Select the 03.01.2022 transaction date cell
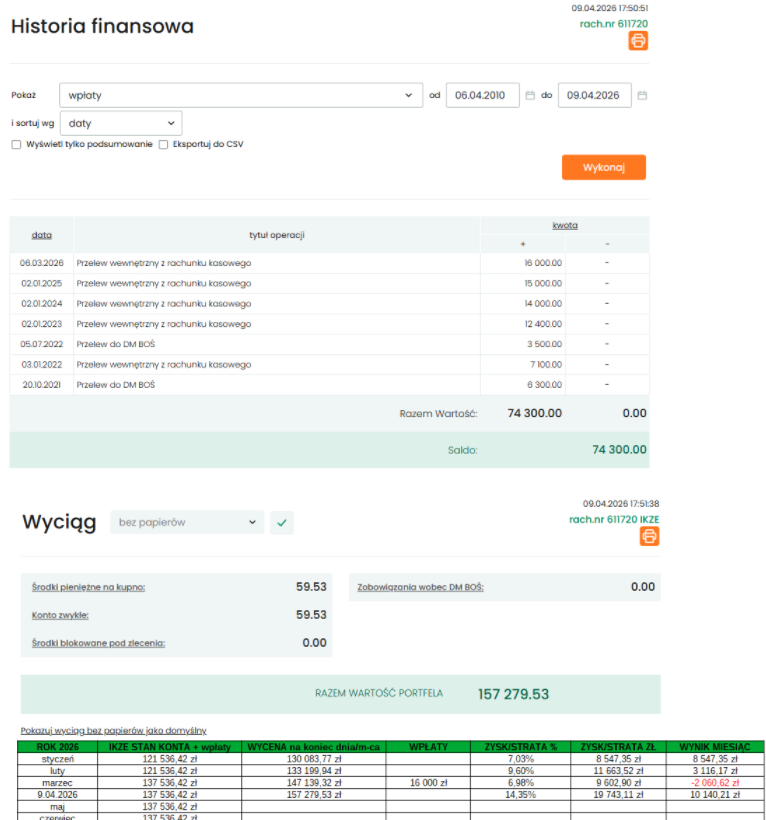The image size is (766, 820). tap(41, 365)
